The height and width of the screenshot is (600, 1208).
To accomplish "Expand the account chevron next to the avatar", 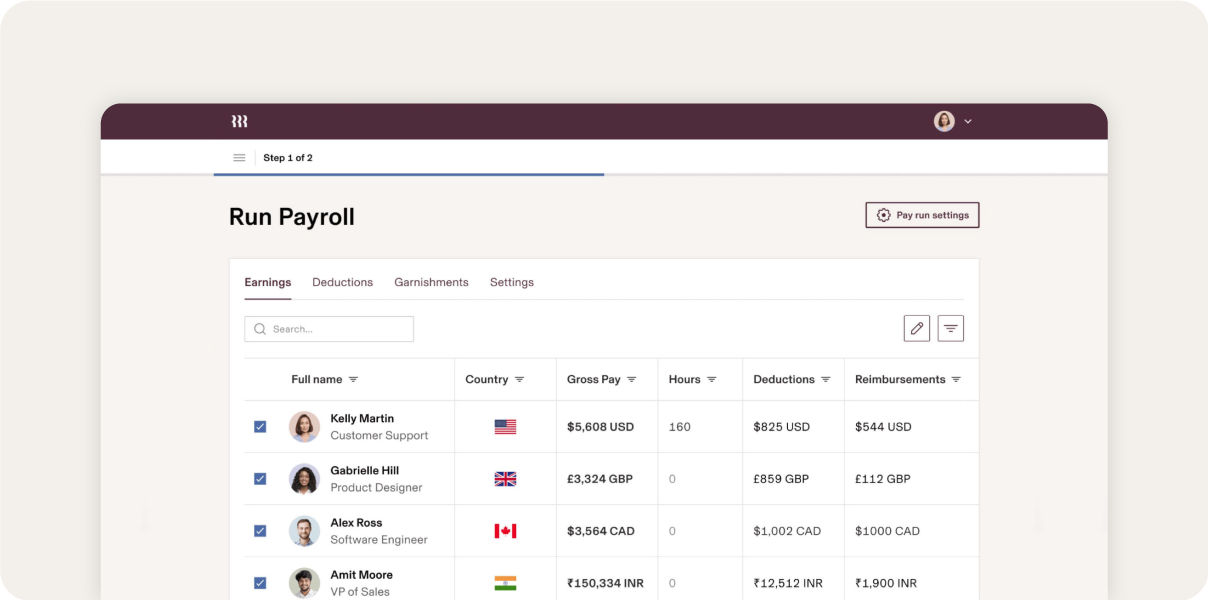I will pyautogui.click(x=966, y=121).
